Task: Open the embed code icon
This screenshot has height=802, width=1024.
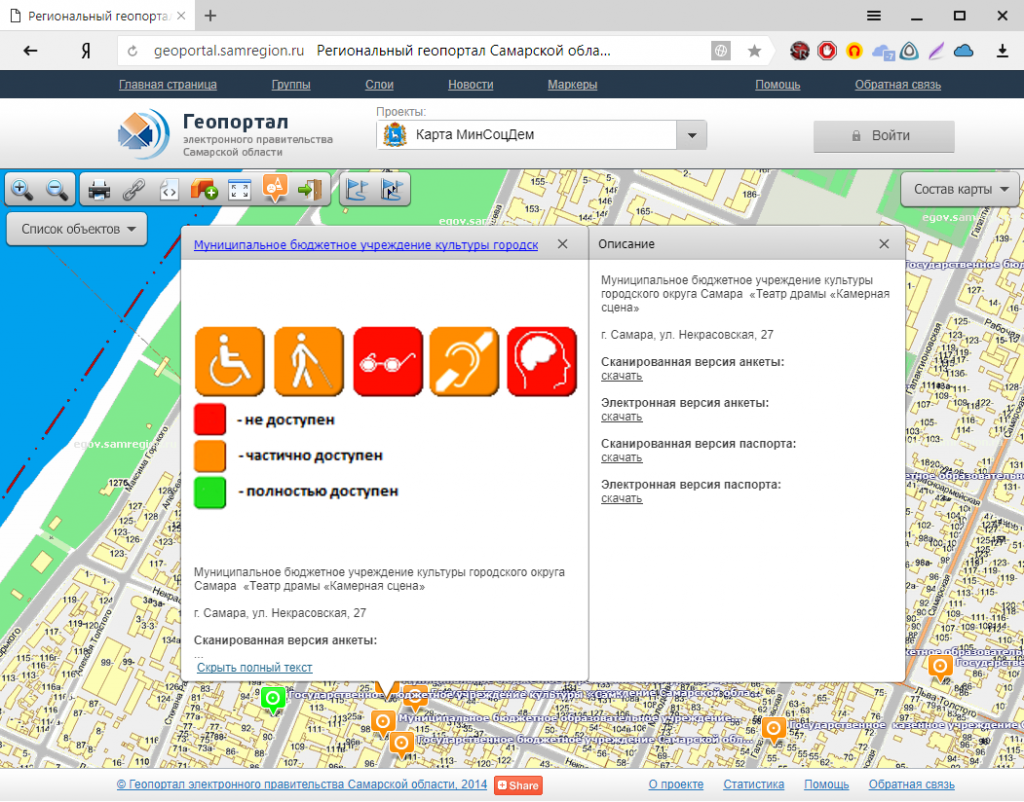Action: coord(169,190)
